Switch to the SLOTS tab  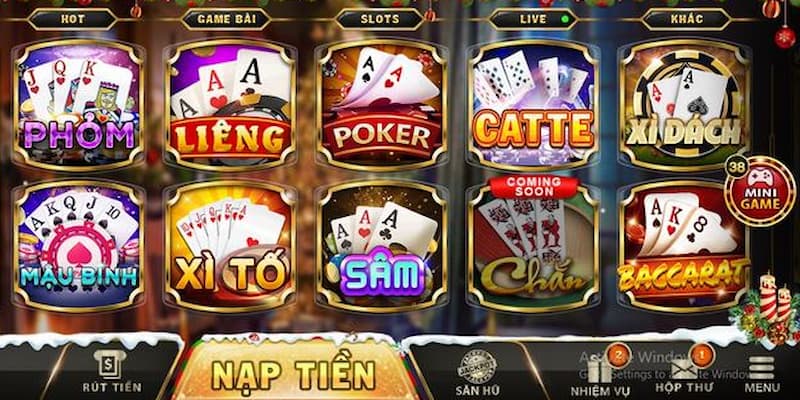click(x=380, y=19)
